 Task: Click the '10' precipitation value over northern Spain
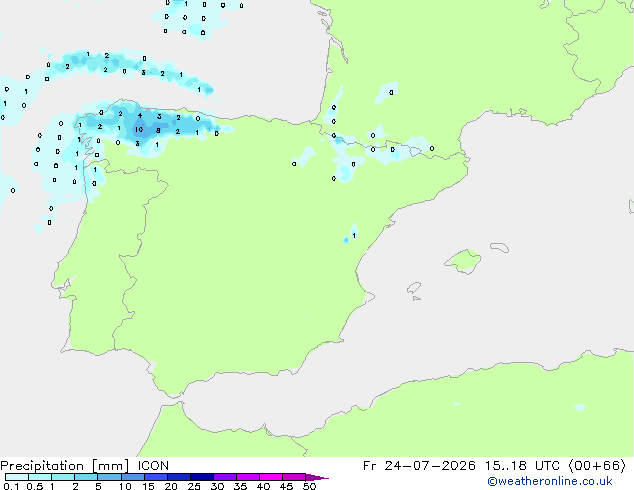(x=139, y=129)
